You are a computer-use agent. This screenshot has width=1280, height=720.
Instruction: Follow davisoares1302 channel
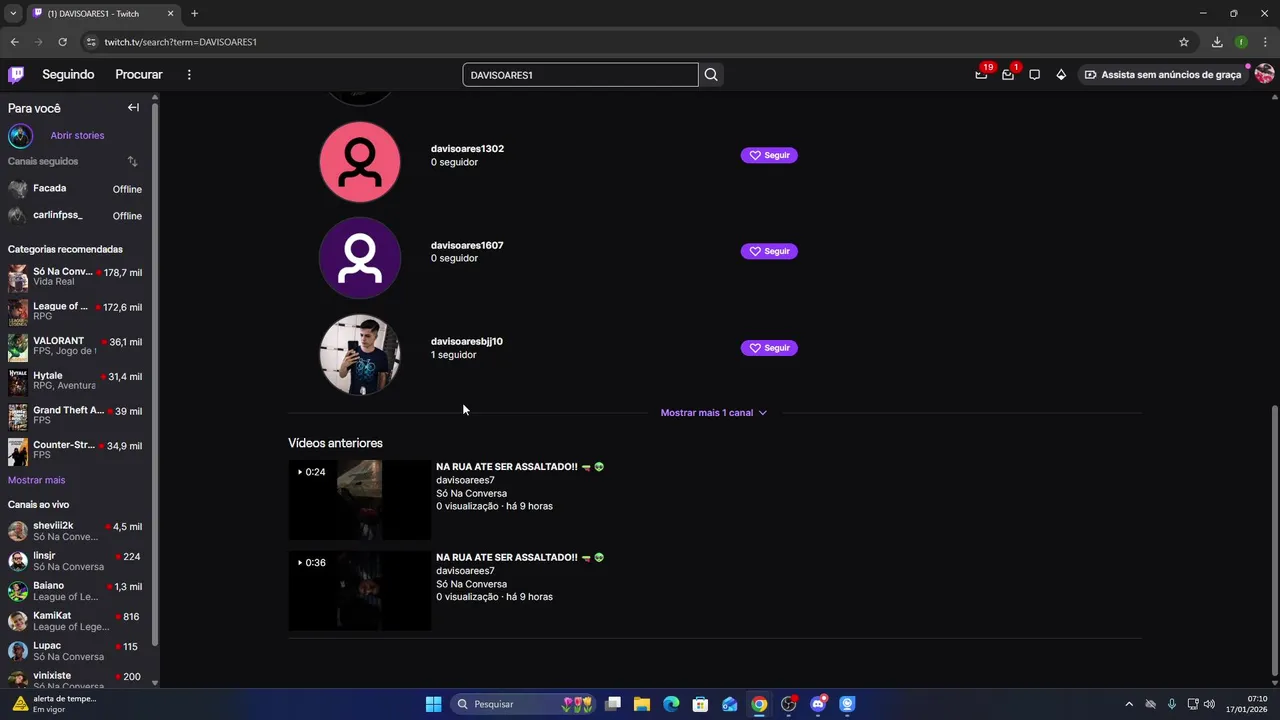click(x=769, y=155)
